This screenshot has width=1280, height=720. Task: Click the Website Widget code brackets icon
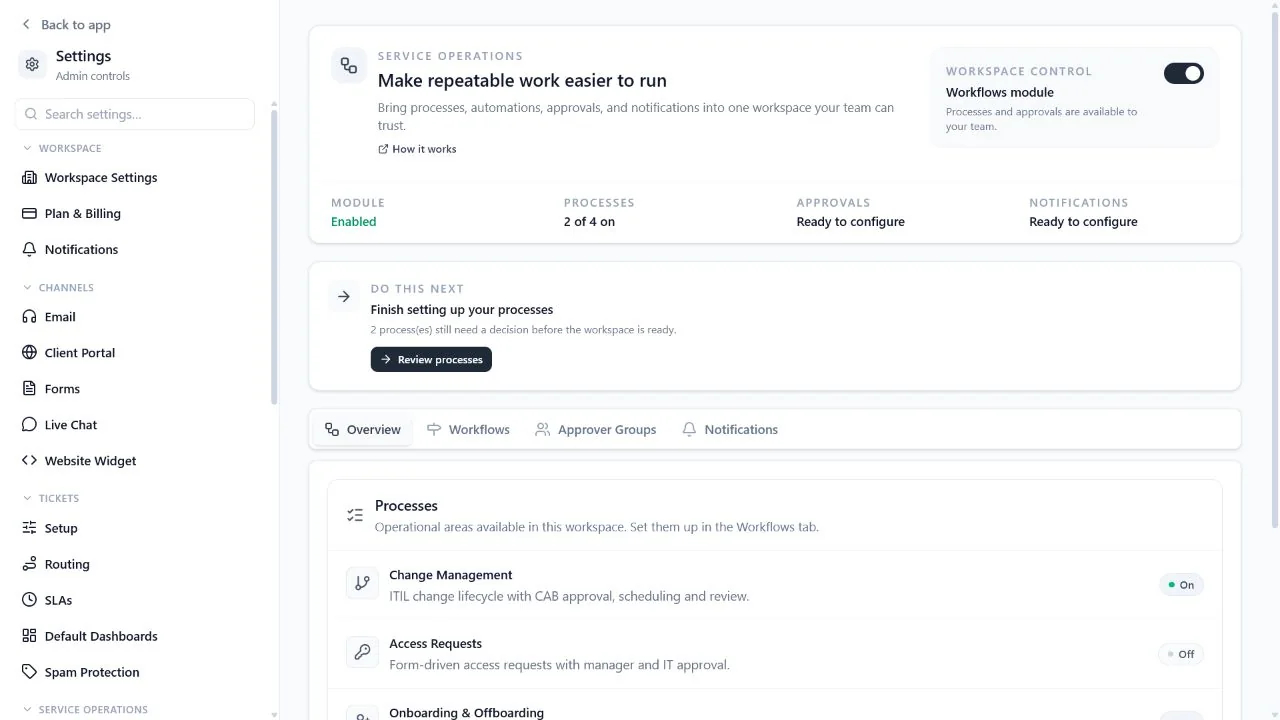29,461
